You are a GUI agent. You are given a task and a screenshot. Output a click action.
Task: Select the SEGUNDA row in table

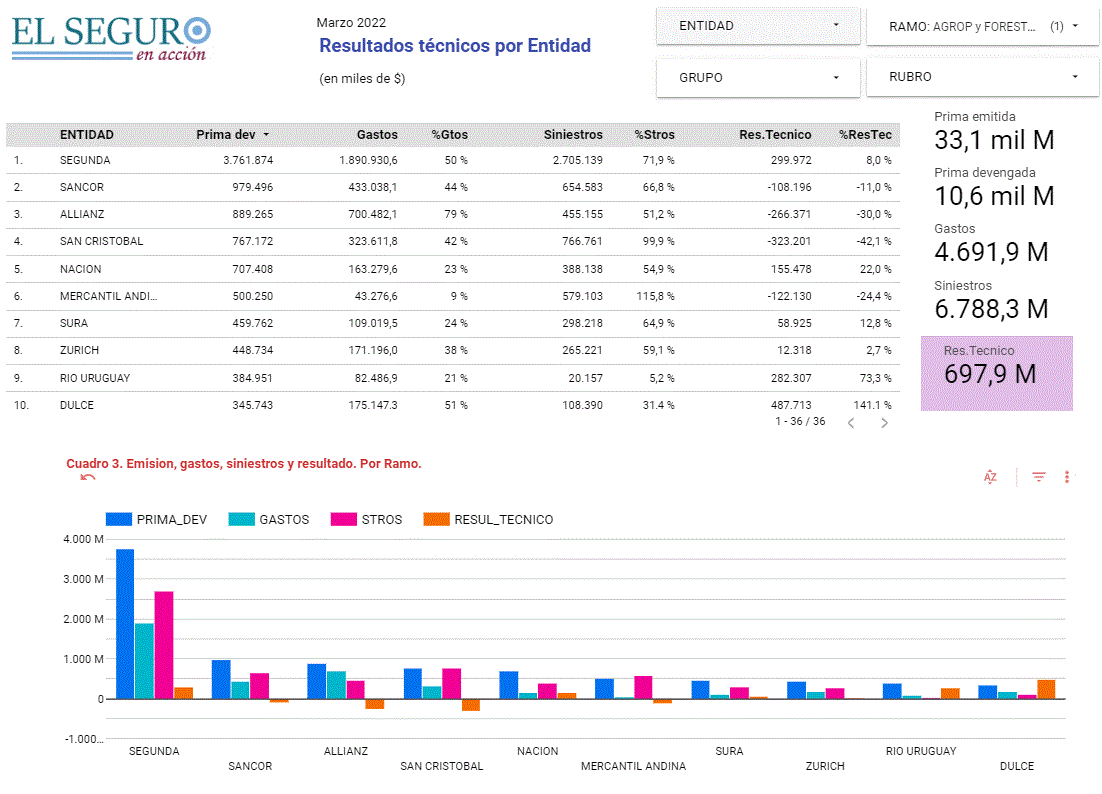point(85,160)
